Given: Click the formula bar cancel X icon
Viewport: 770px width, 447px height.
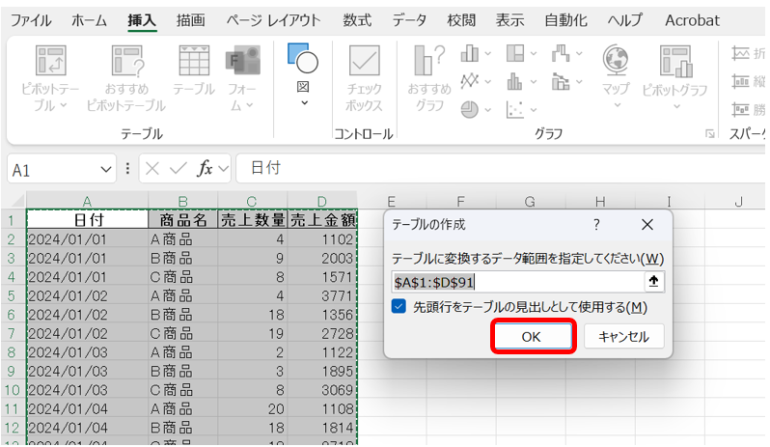Looking at the screenshot, I should (152, 169).
